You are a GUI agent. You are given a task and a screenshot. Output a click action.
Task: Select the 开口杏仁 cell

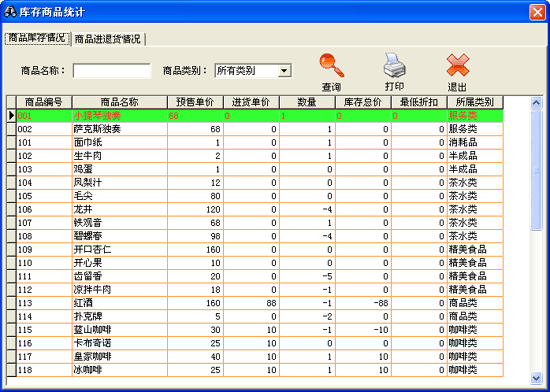click(x=120, y=250)
